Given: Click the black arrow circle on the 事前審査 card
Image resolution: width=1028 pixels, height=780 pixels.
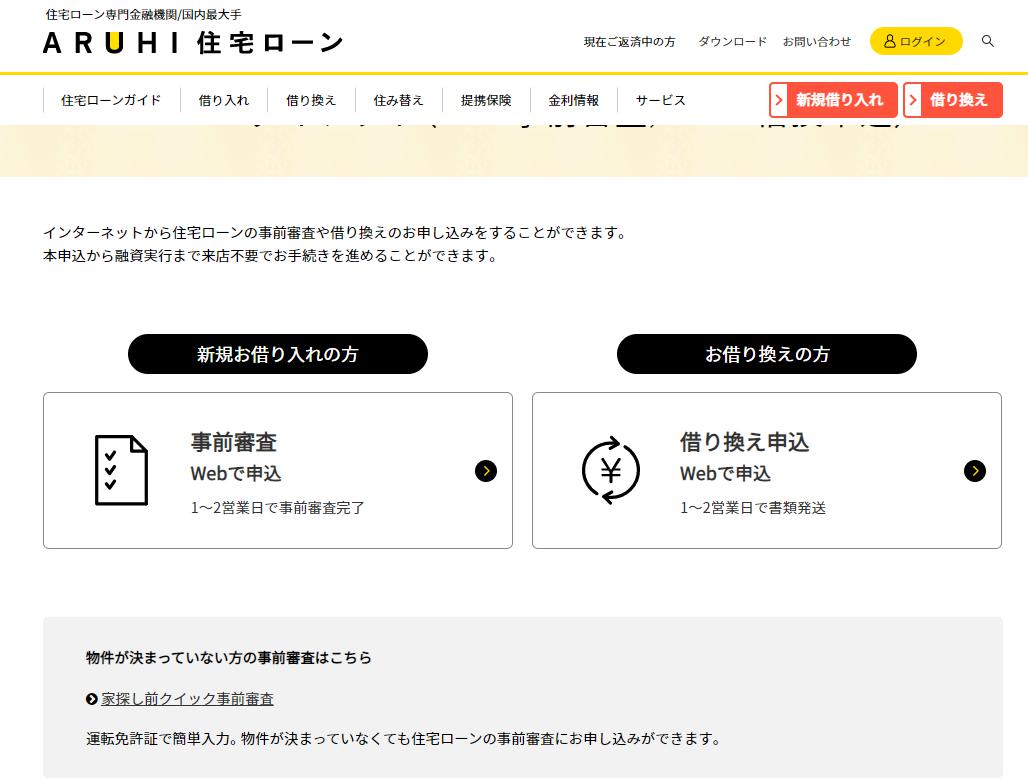Looking at the screenshot, I should point(486,470).
